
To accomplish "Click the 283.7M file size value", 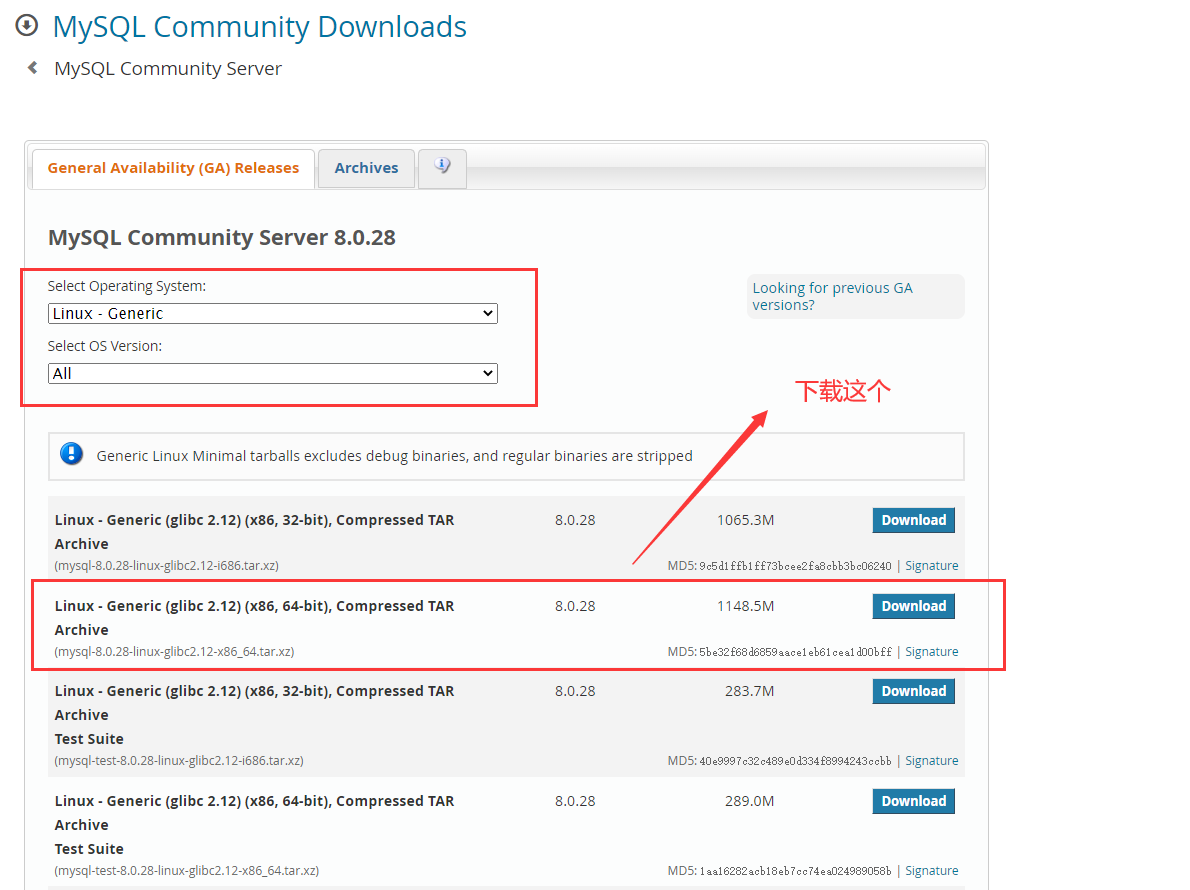I will [749, 690].
